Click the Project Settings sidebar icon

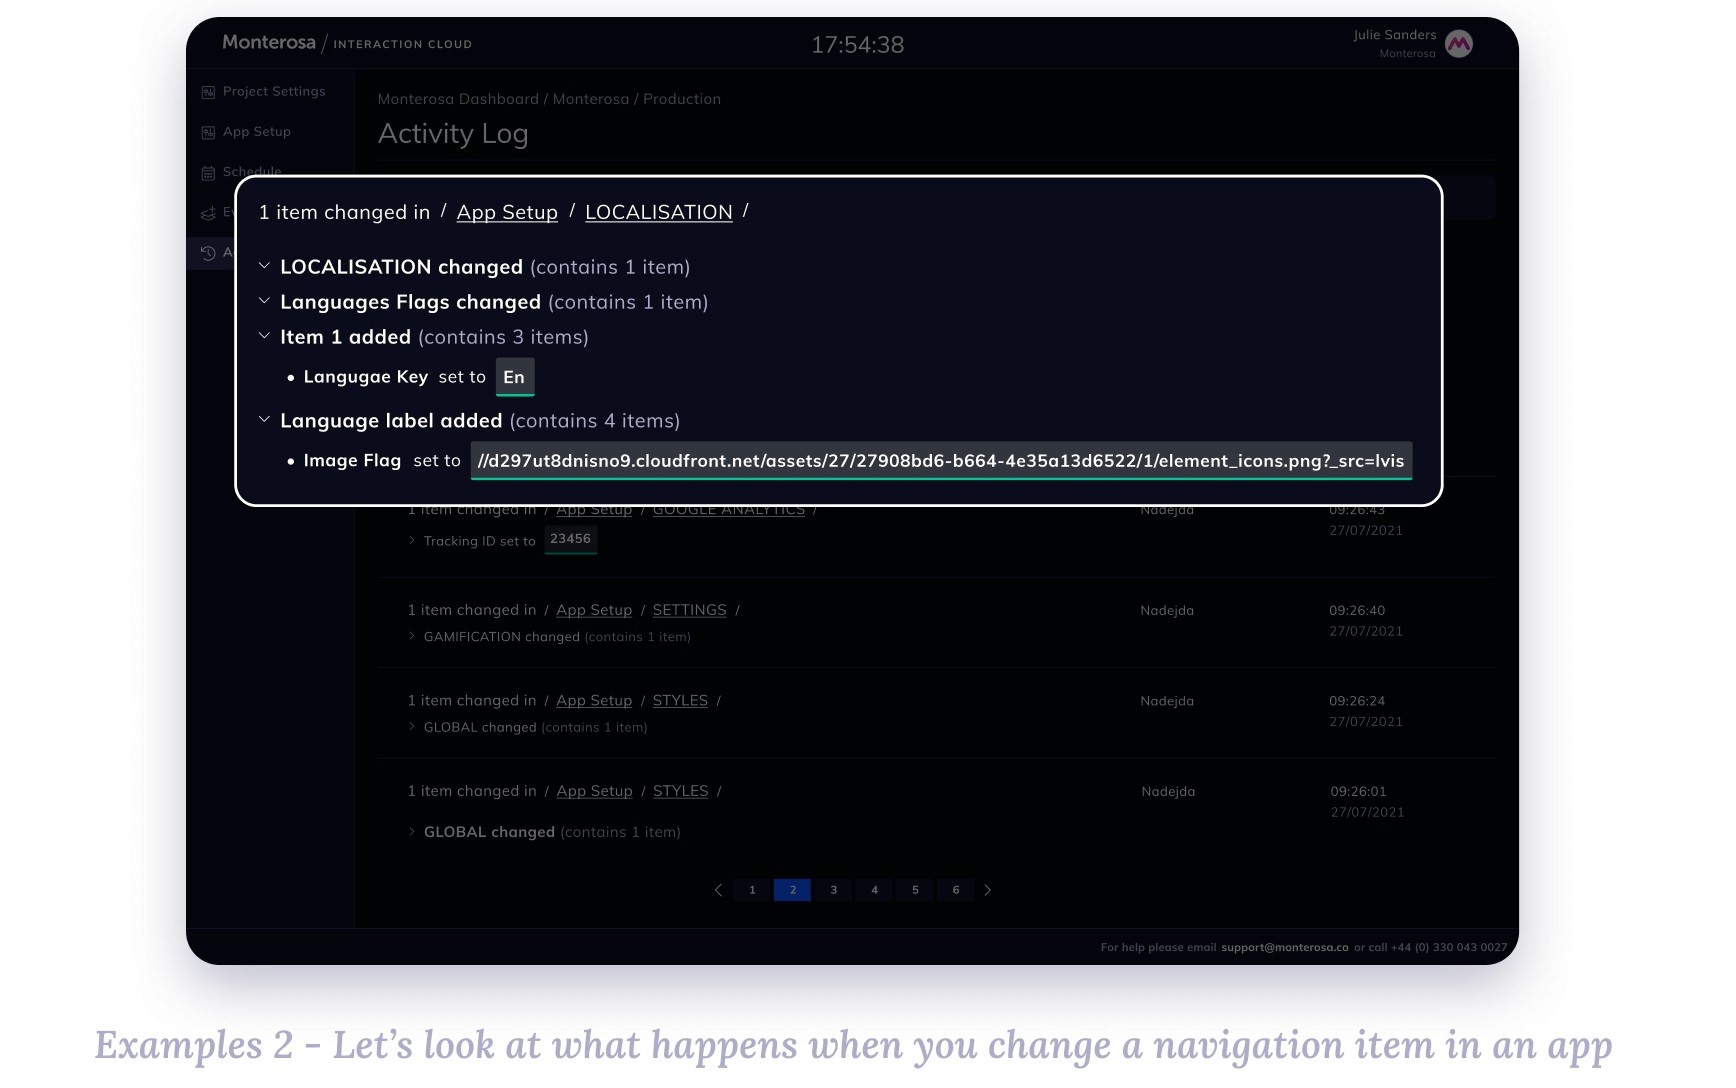point(208,92)
